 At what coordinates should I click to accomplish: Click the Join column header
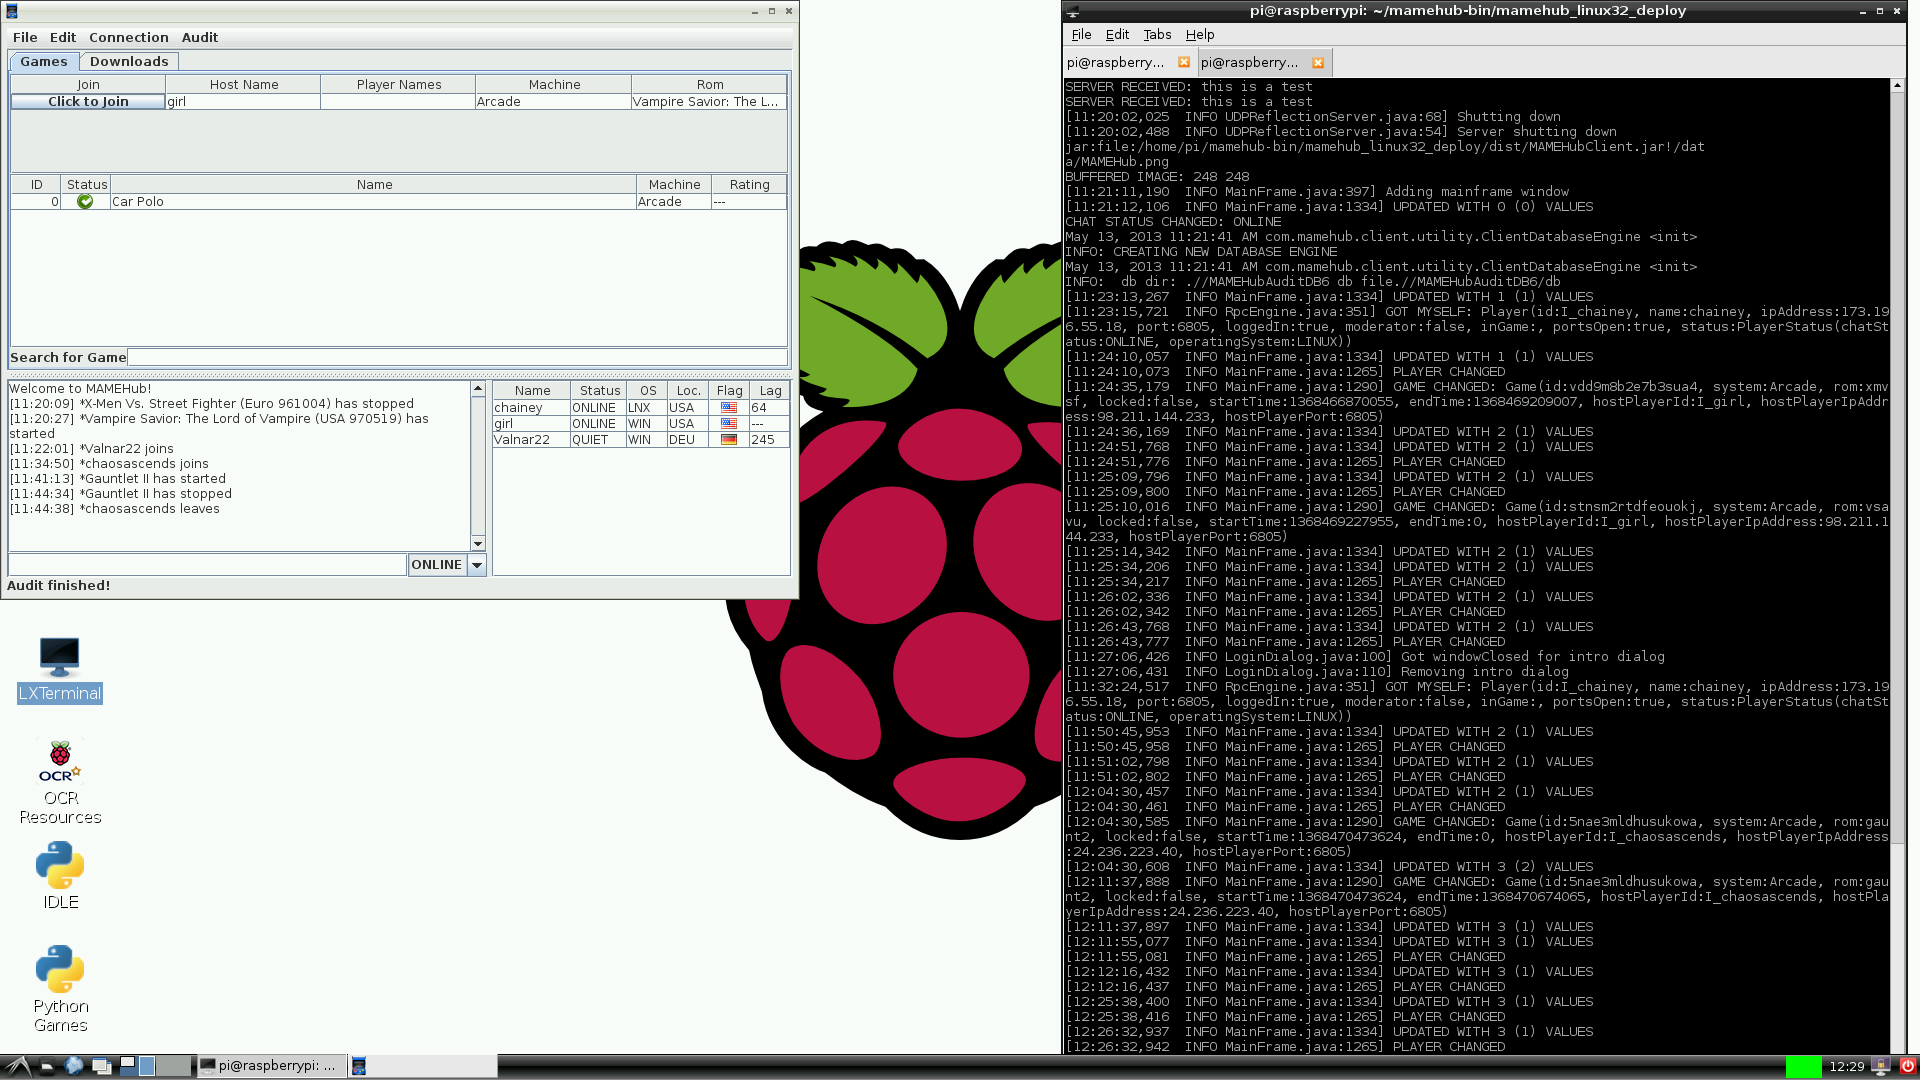(x=88, y=84)
